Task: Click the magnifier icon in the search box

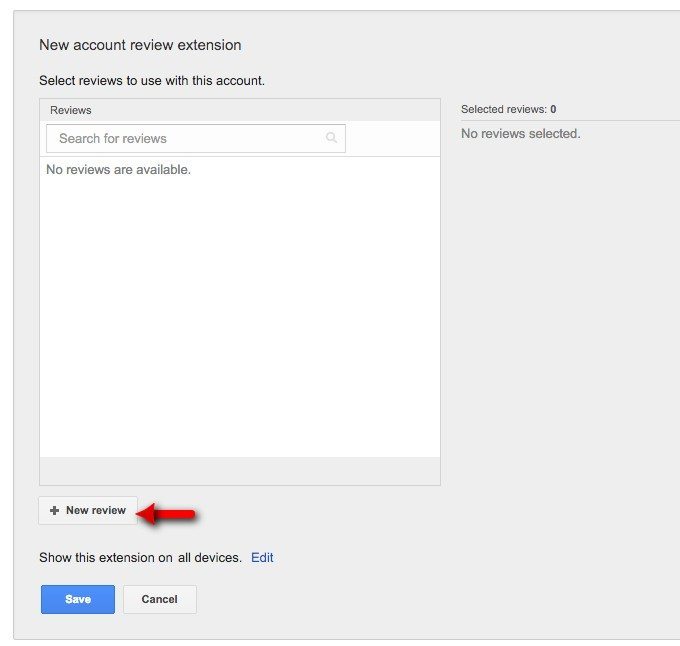Action: pyautogui.click(x=331, y=138)
